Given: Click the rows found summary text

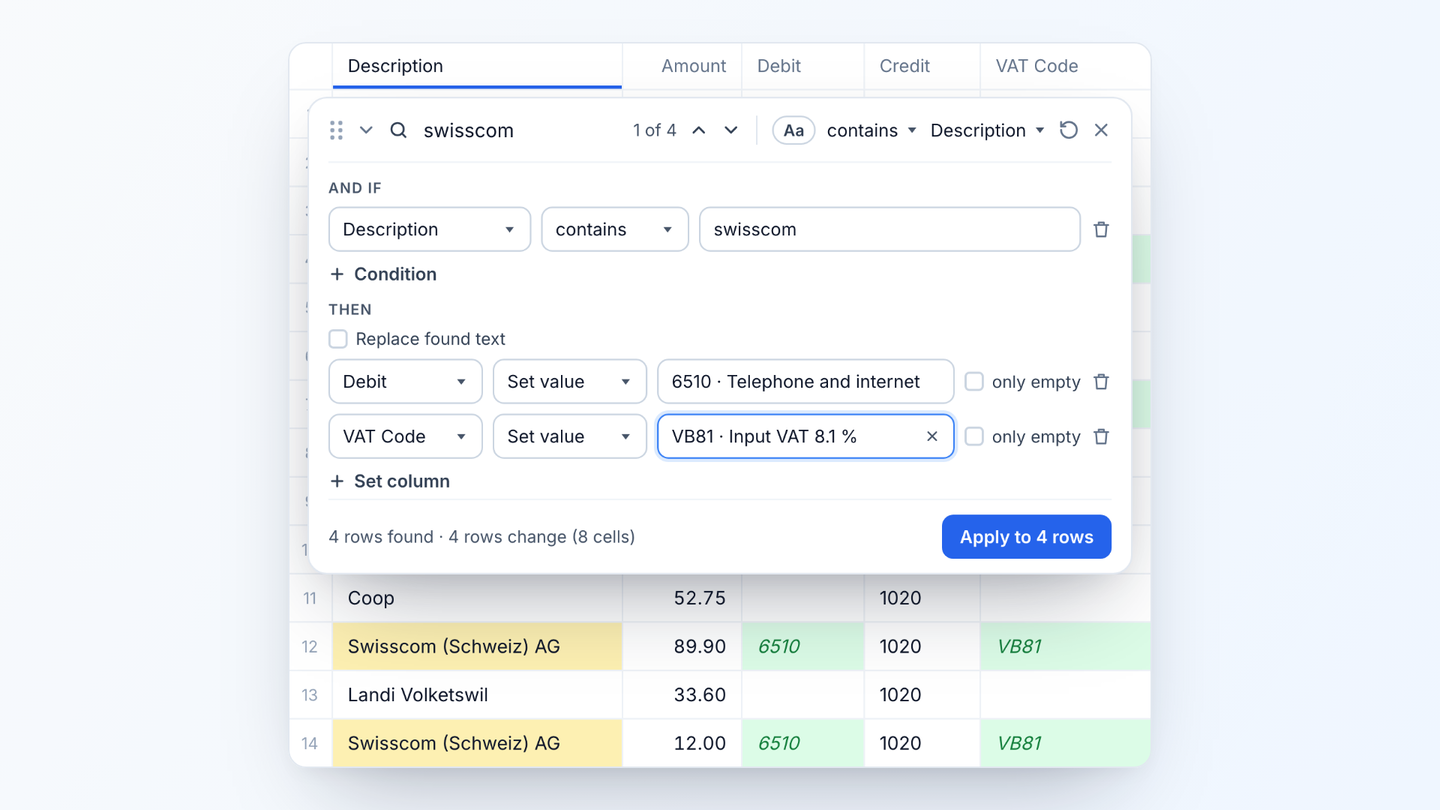Looking at the screenshot, I should click(482, 537).
